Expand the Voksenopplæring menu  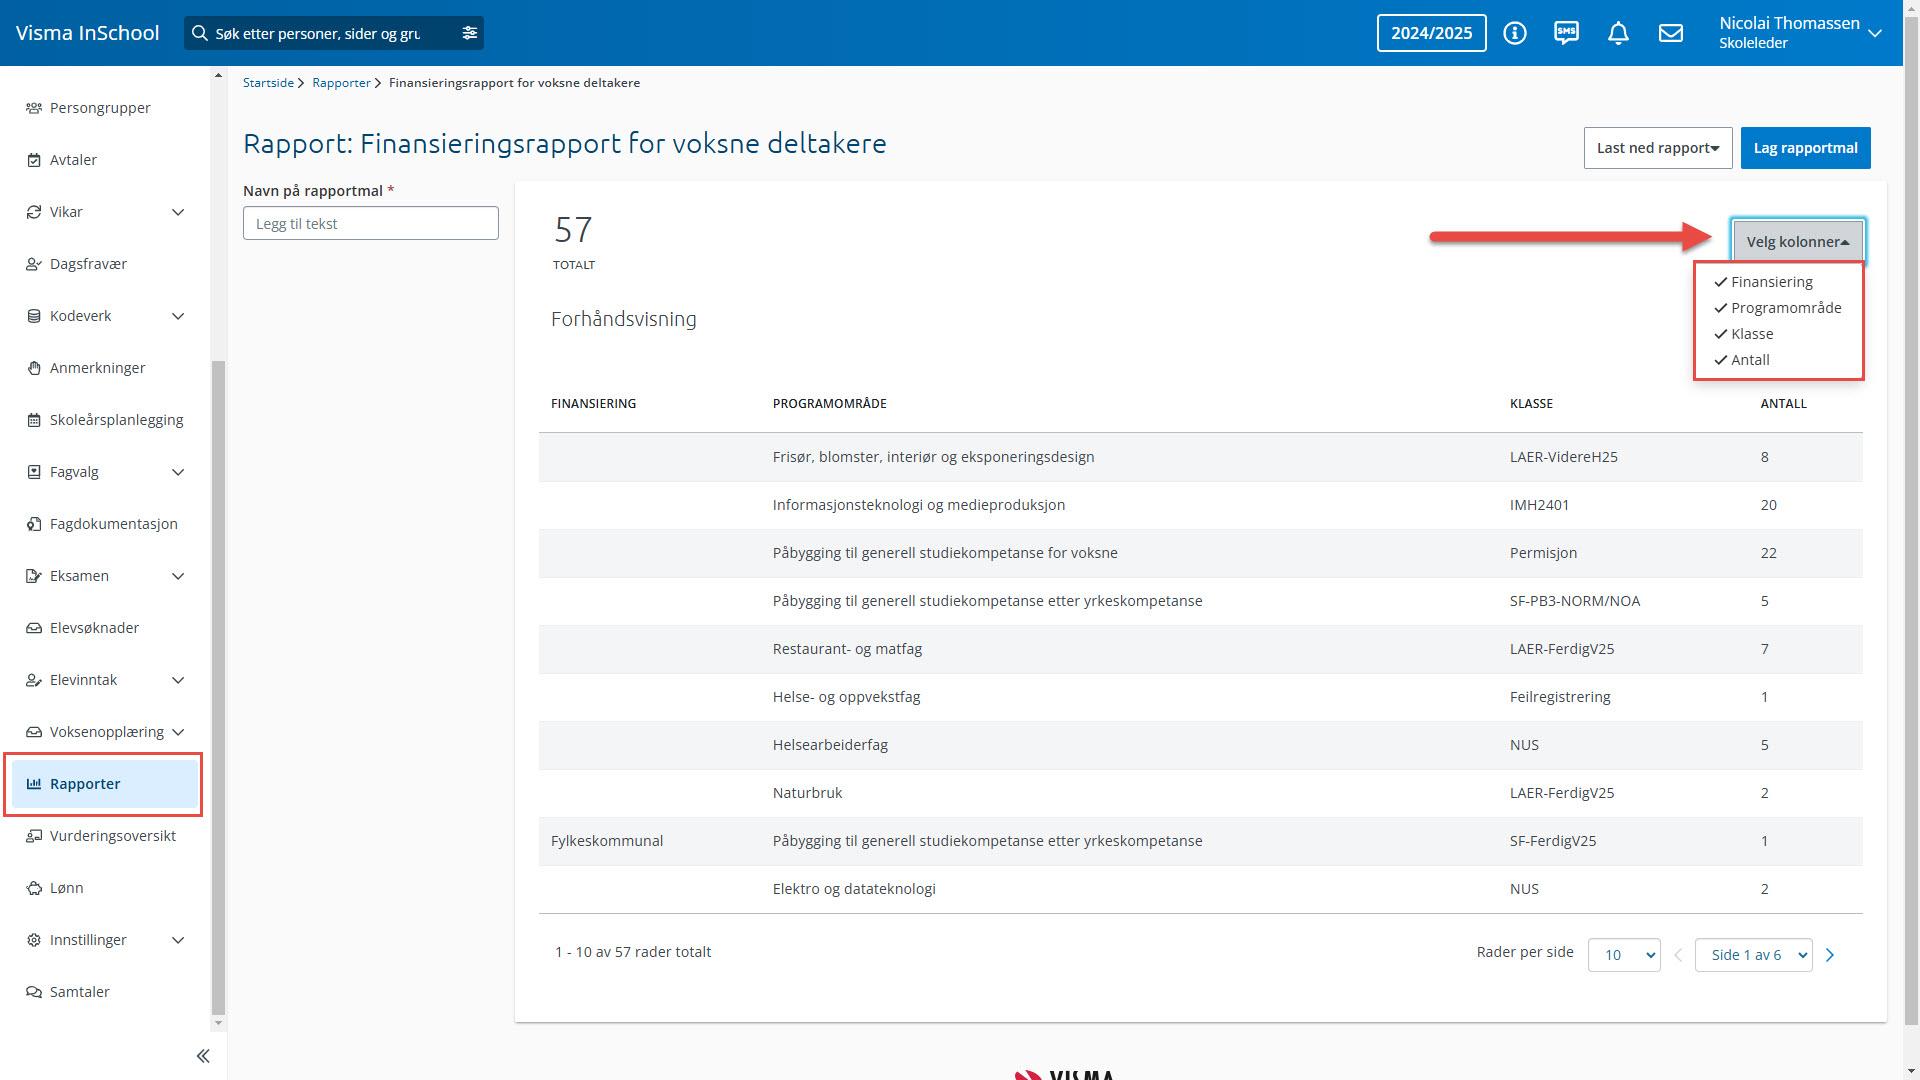point(178,732)
